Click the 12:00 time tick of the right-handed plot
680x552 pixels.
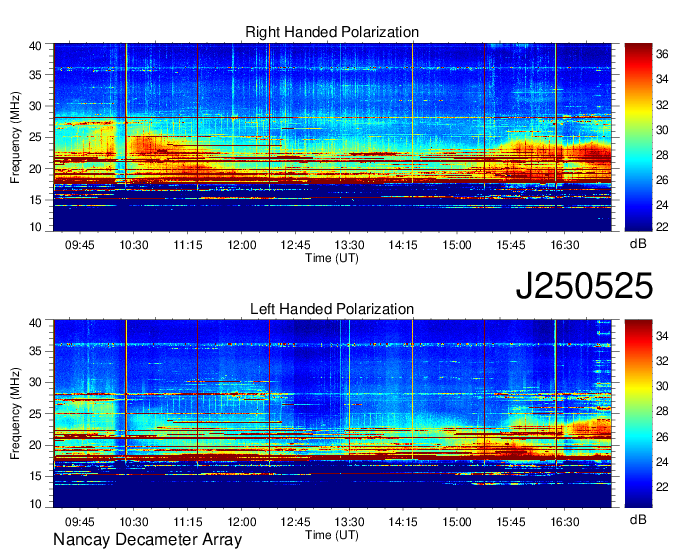pos(242,245)
